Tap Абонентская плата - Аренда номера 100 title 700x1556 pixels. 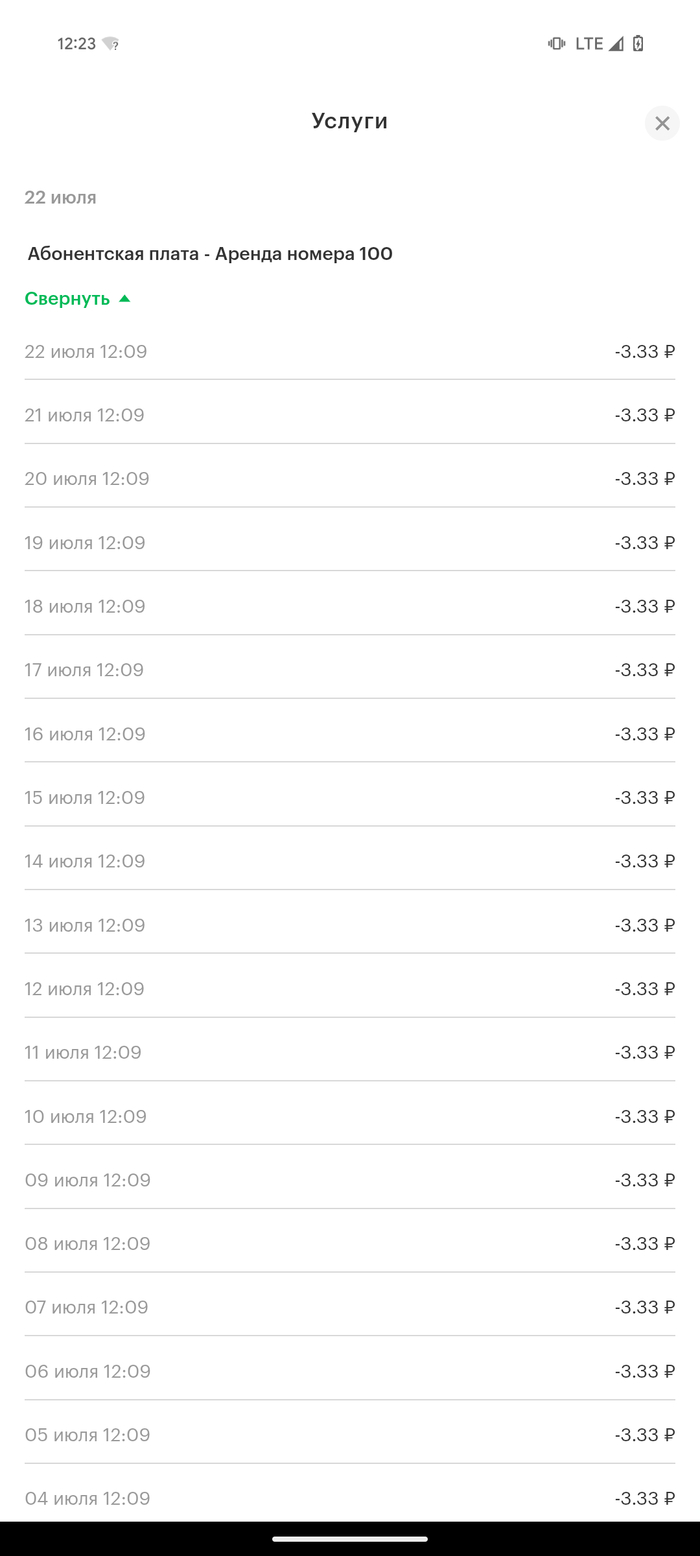pos(210,254)
